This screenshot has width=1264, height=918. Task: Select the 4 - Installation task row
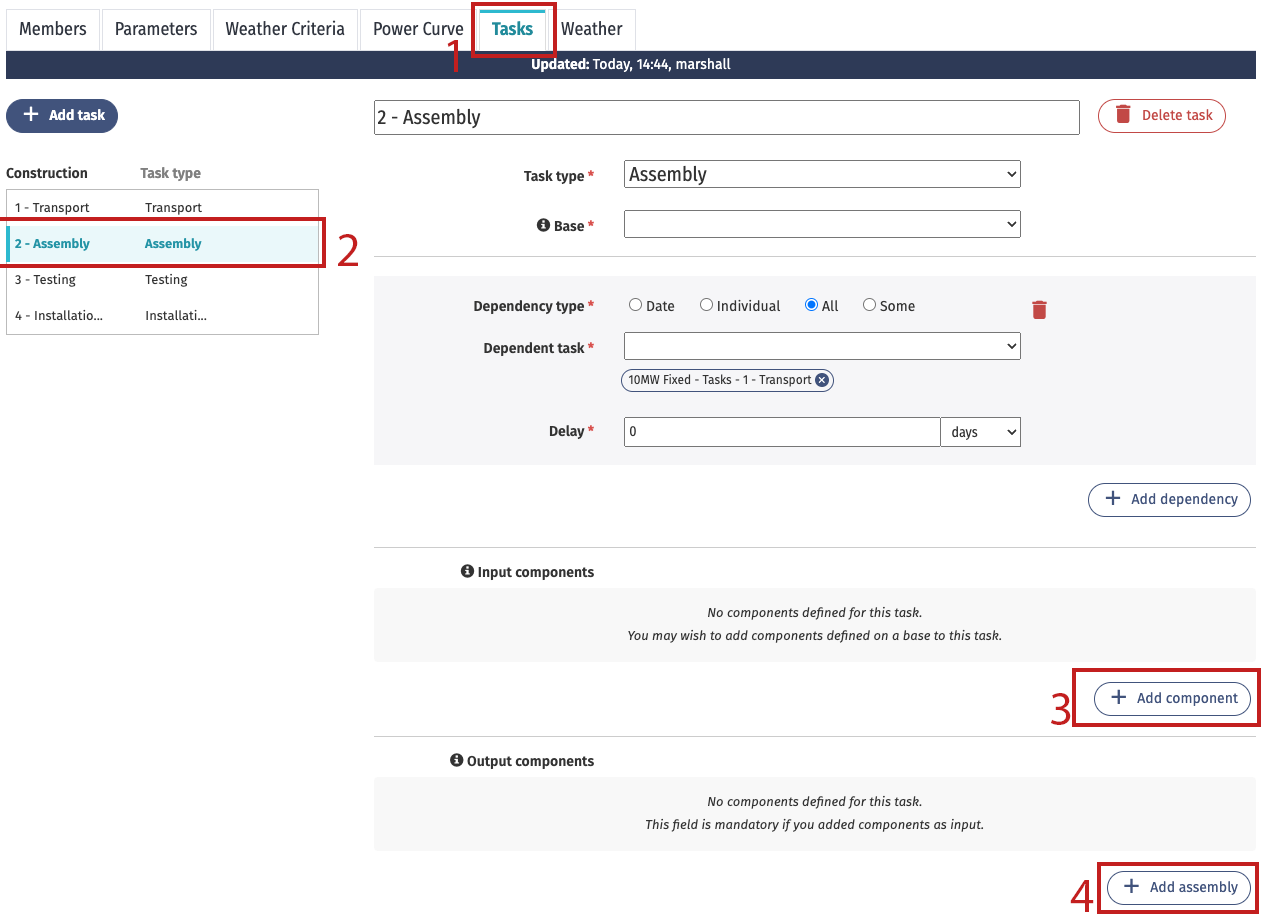click(x=162, y=316)
